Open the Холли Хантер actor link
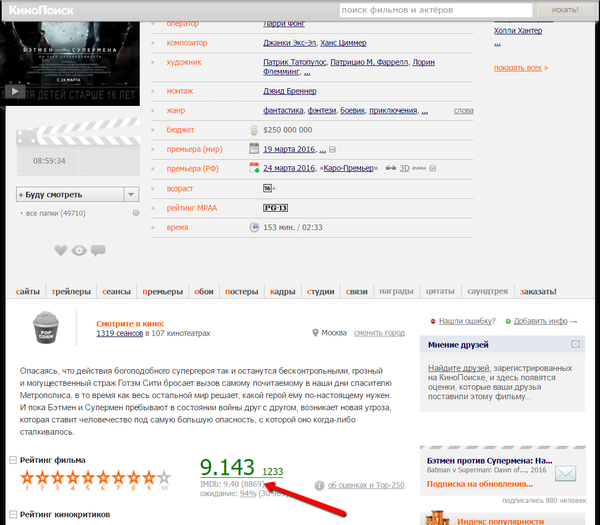Viewport: 600px width, 525px height. point(518,31)
